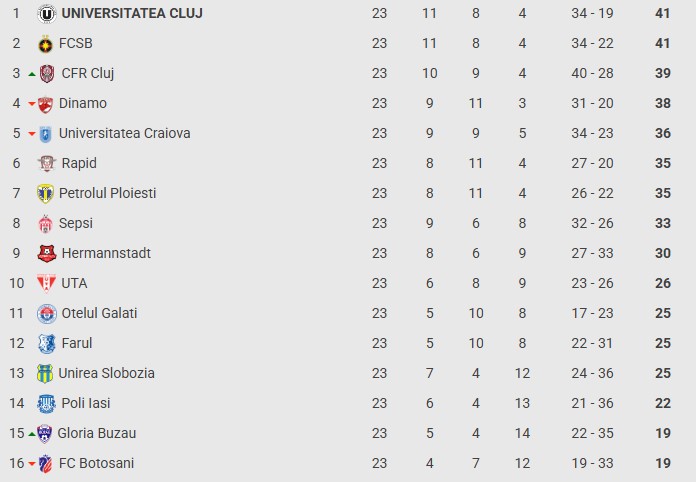Click the Universitatea Cluj team name

(x=132, y=13)
